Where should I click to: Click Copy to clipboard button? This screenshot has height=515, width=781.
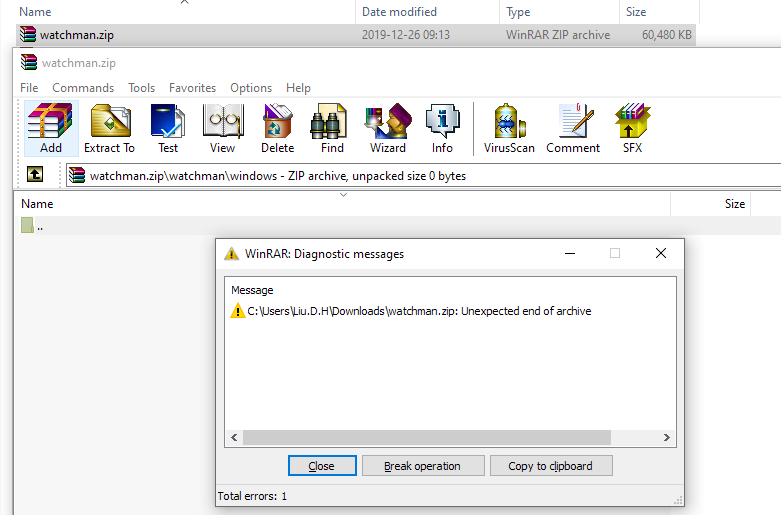point(551,466)
